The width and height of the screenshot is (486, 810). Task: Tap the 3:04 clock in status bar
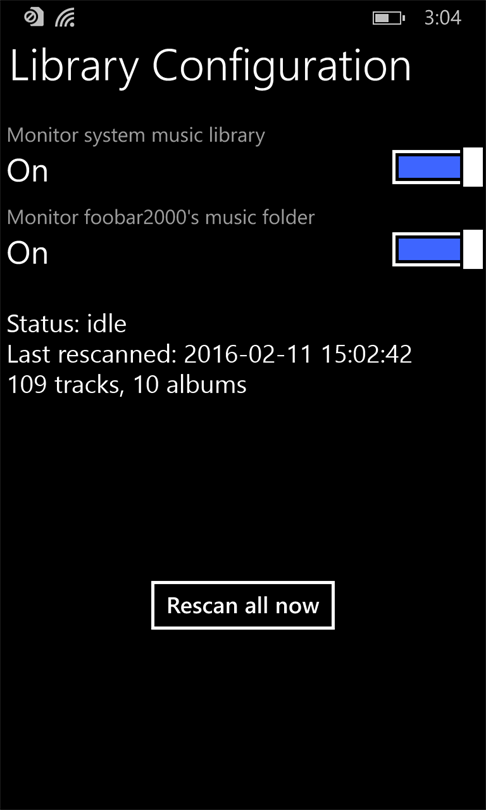click(x=443, y=19)
